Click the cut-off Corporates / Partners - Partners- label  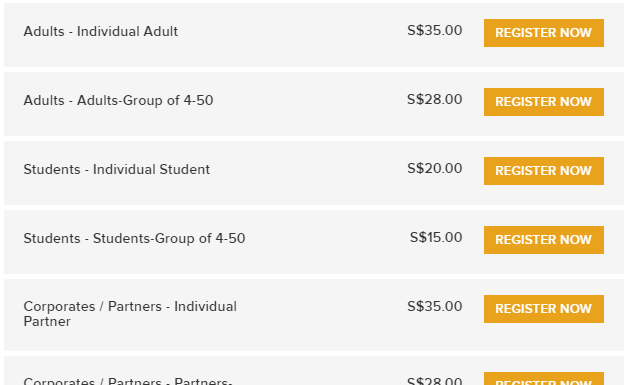tap(128, 381)
